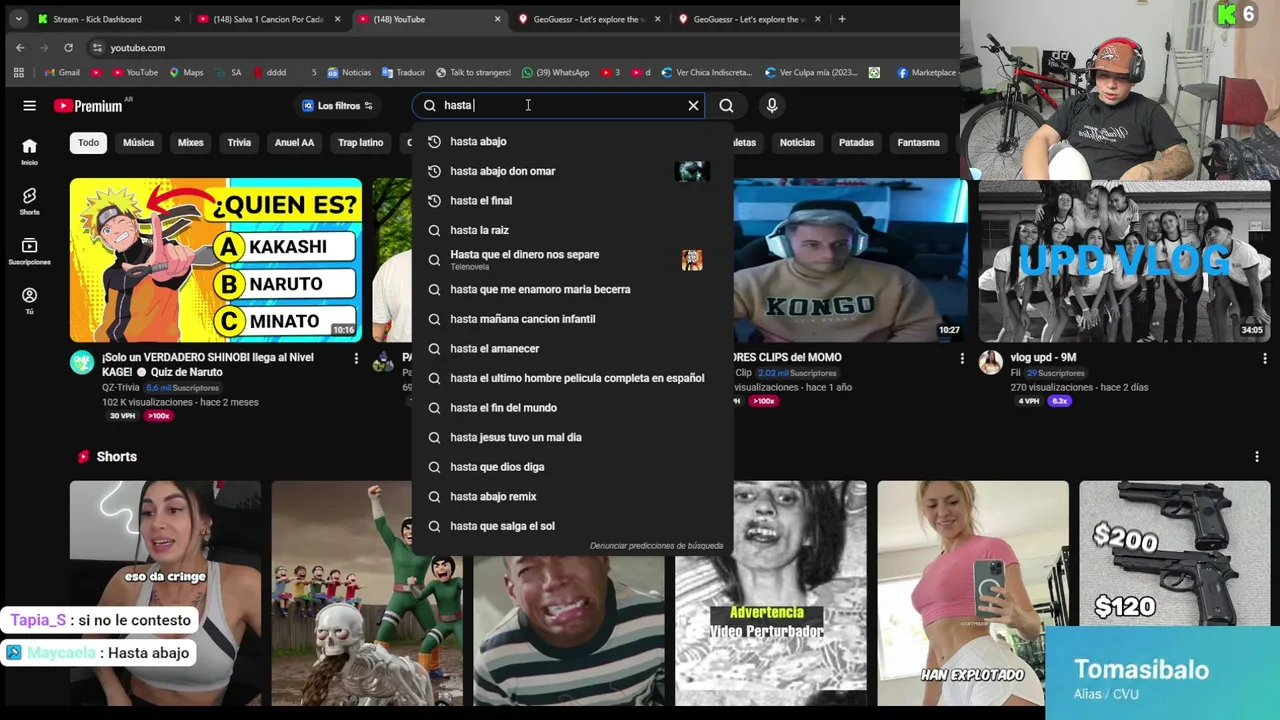Viewport: 1280px width, 720px height.
Task: Select the Mixes filter chip
Action: [x=190, y=142]
